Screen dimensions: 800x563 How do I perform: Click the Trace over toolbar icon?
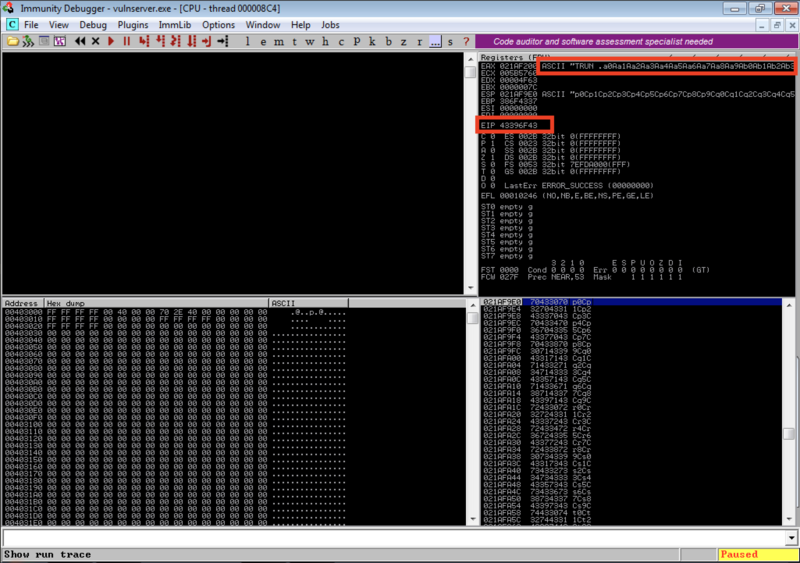191,41
